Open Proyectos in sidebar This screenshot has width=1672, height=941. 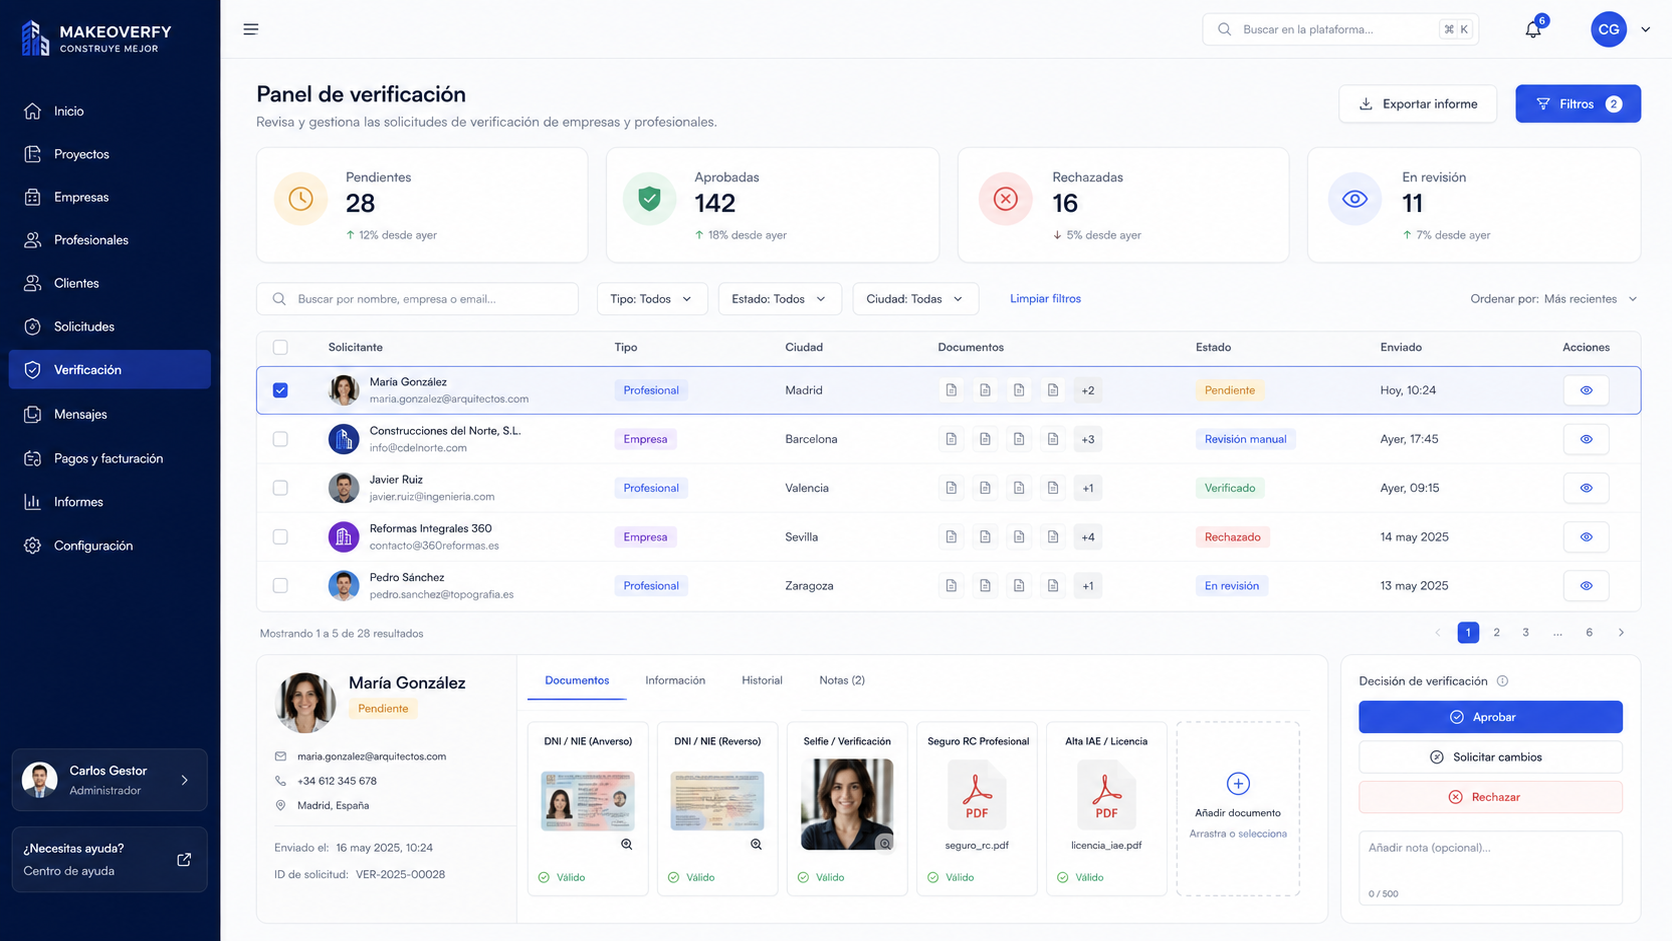pyautogui.click(x=109, y=154)
